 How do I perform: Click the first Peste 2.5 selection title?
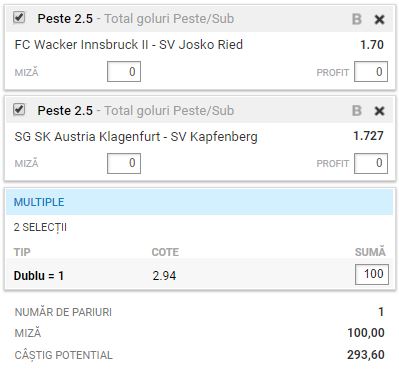(x=65, y=19)
